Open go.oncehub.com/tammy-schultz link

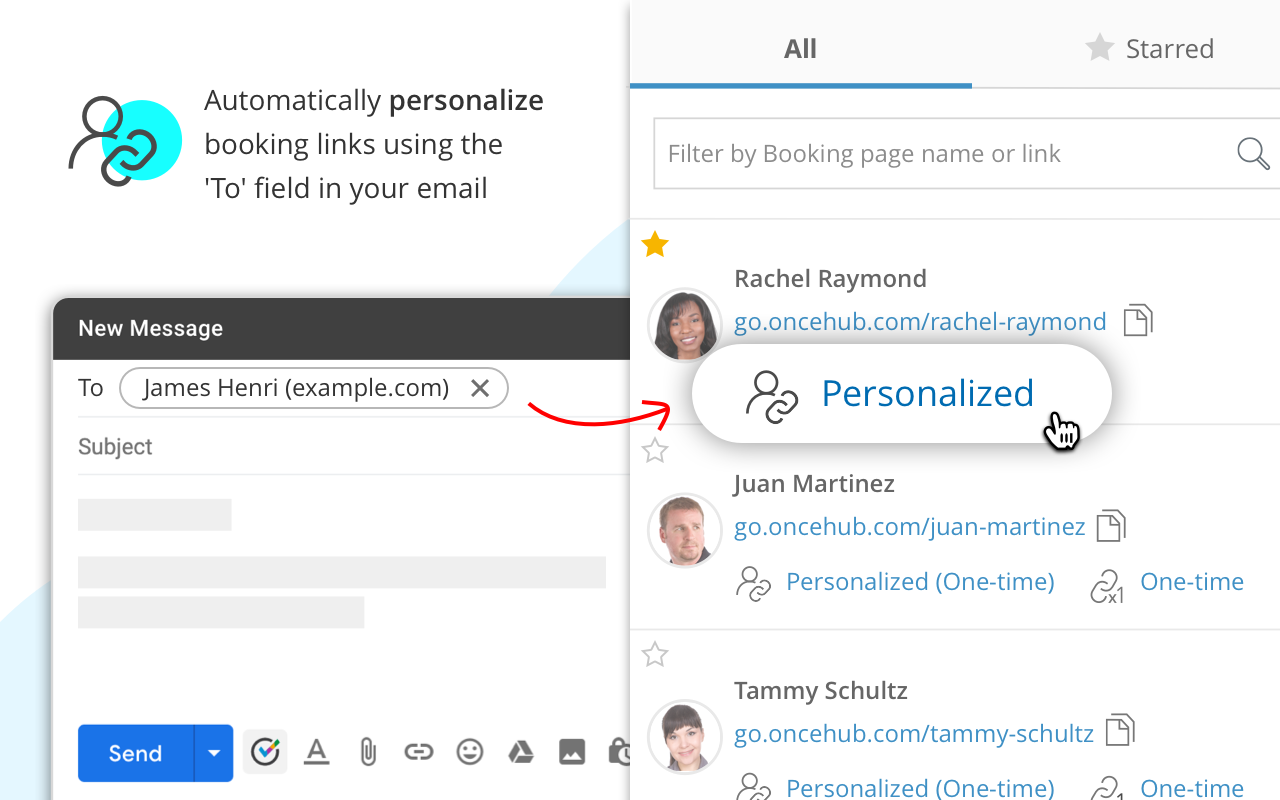point(913,733)
